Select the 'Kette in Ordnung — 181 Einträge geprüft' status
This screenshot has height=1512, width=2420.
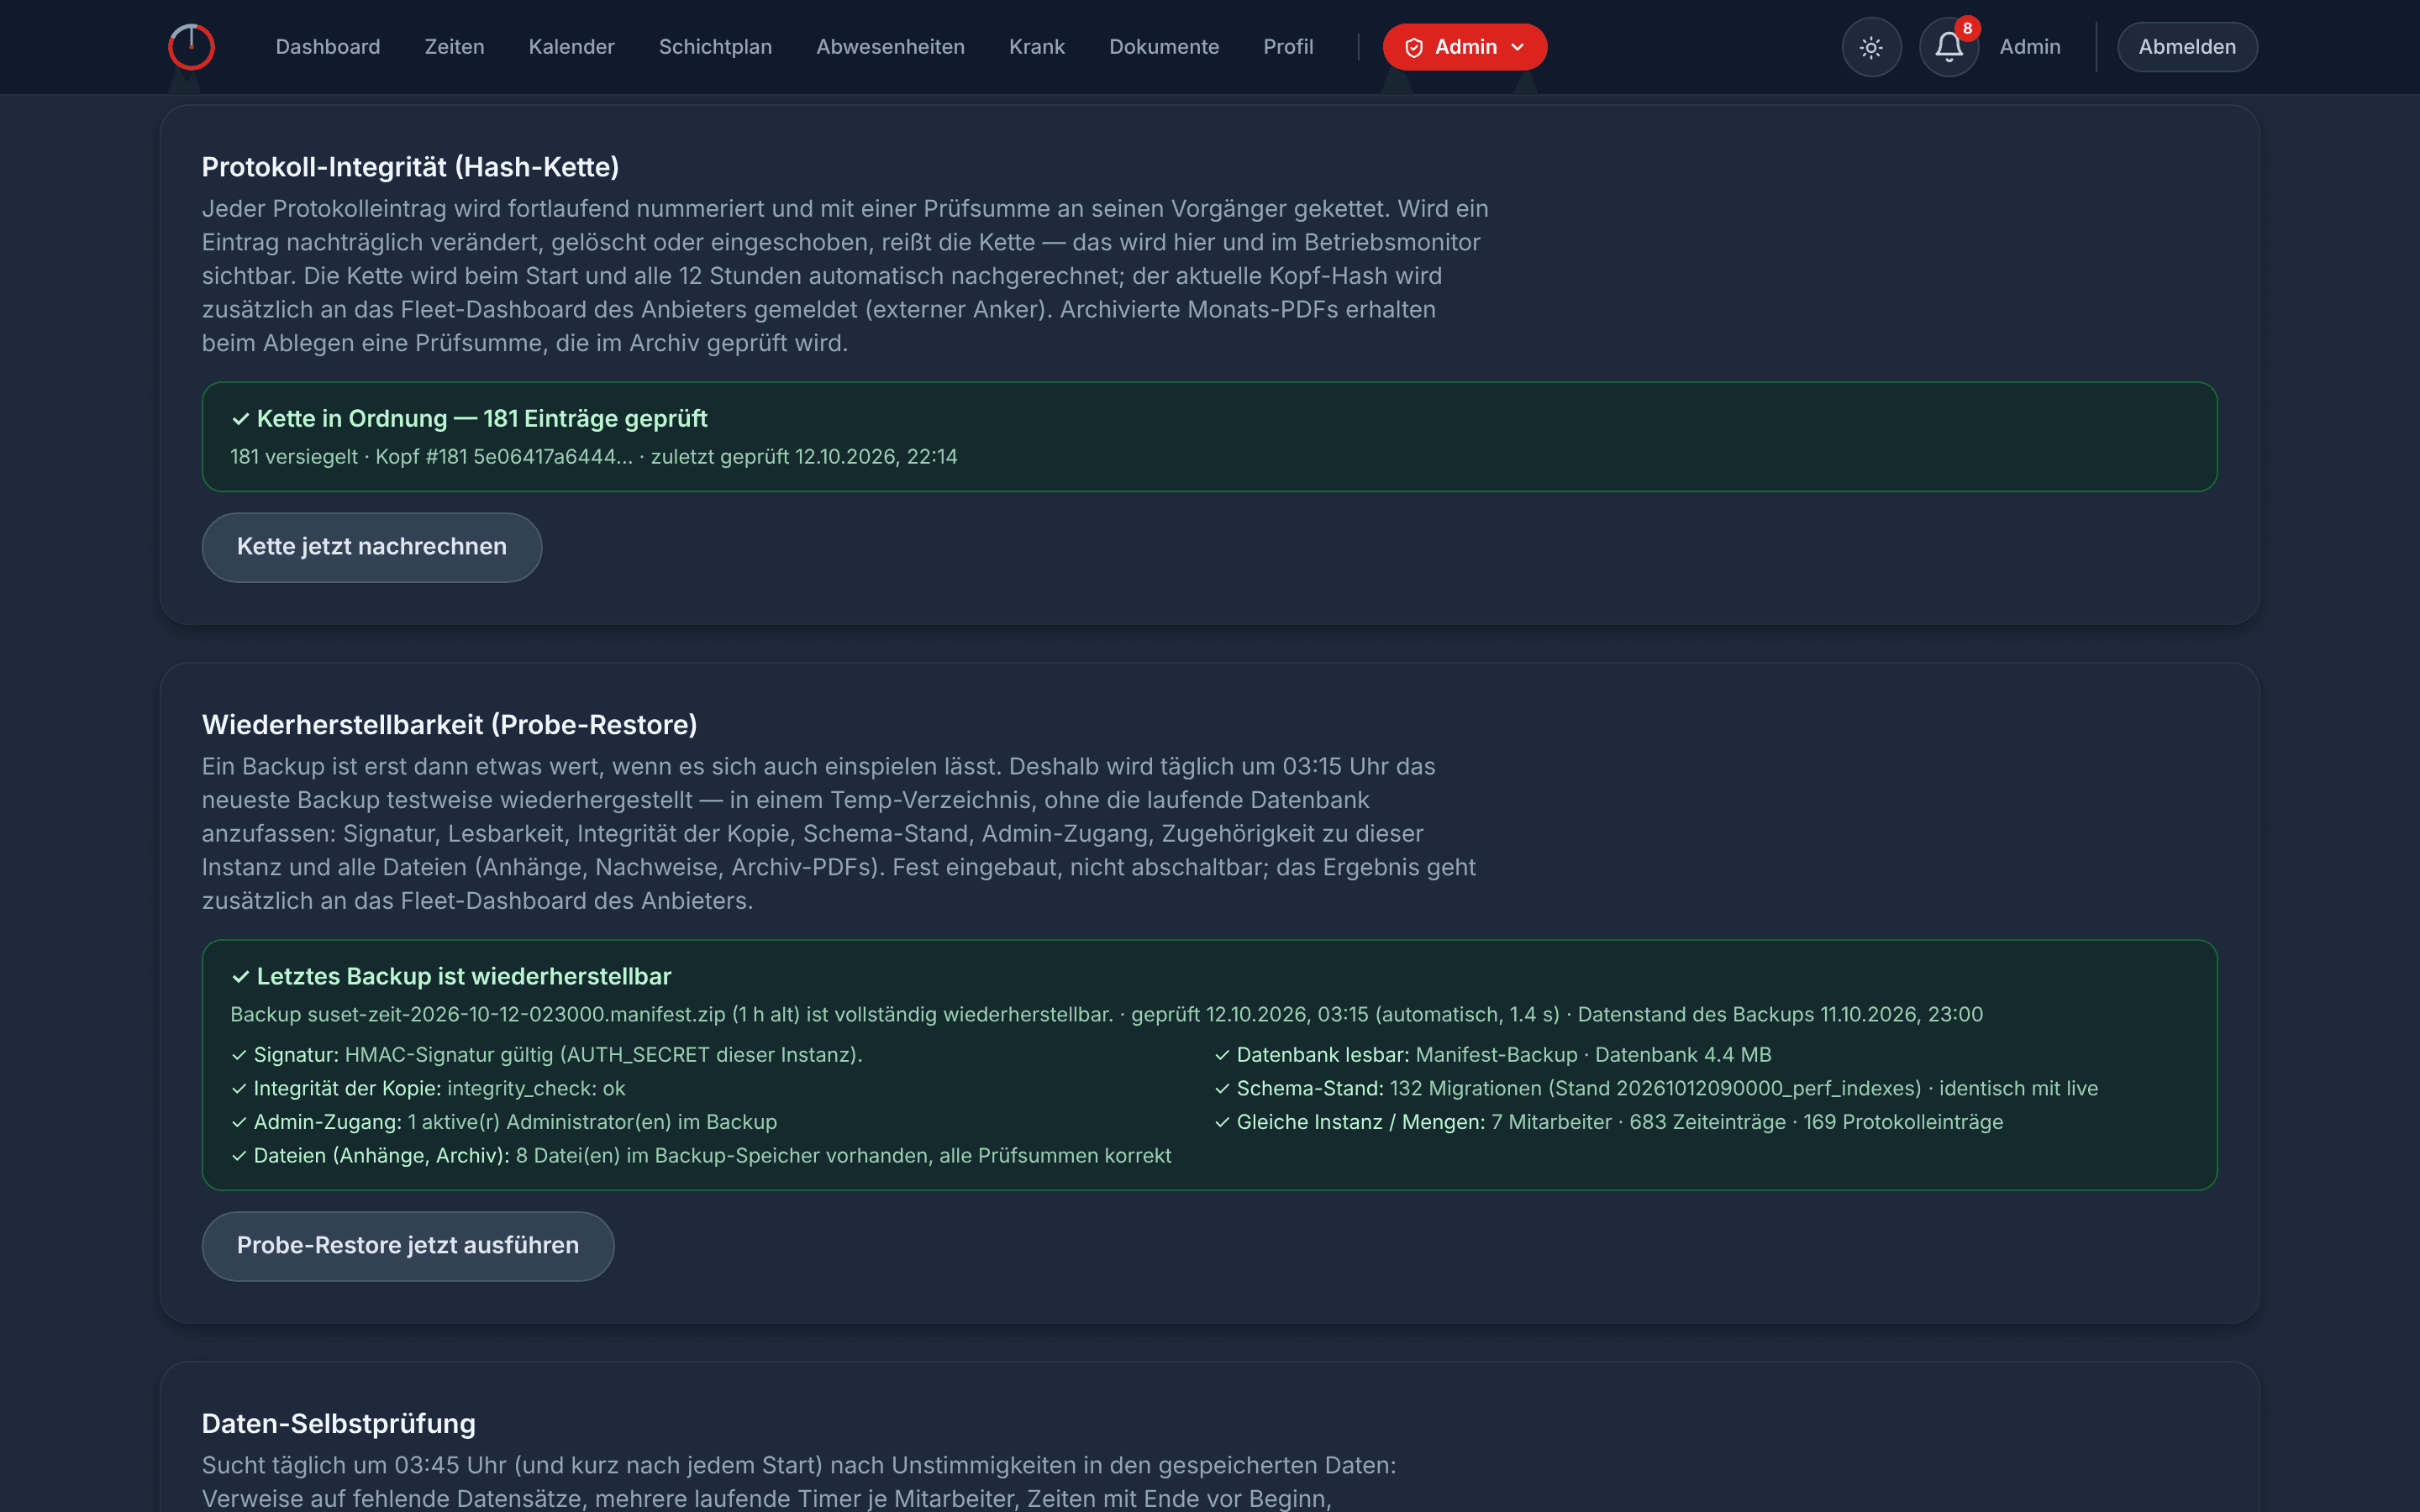[469, 419]
